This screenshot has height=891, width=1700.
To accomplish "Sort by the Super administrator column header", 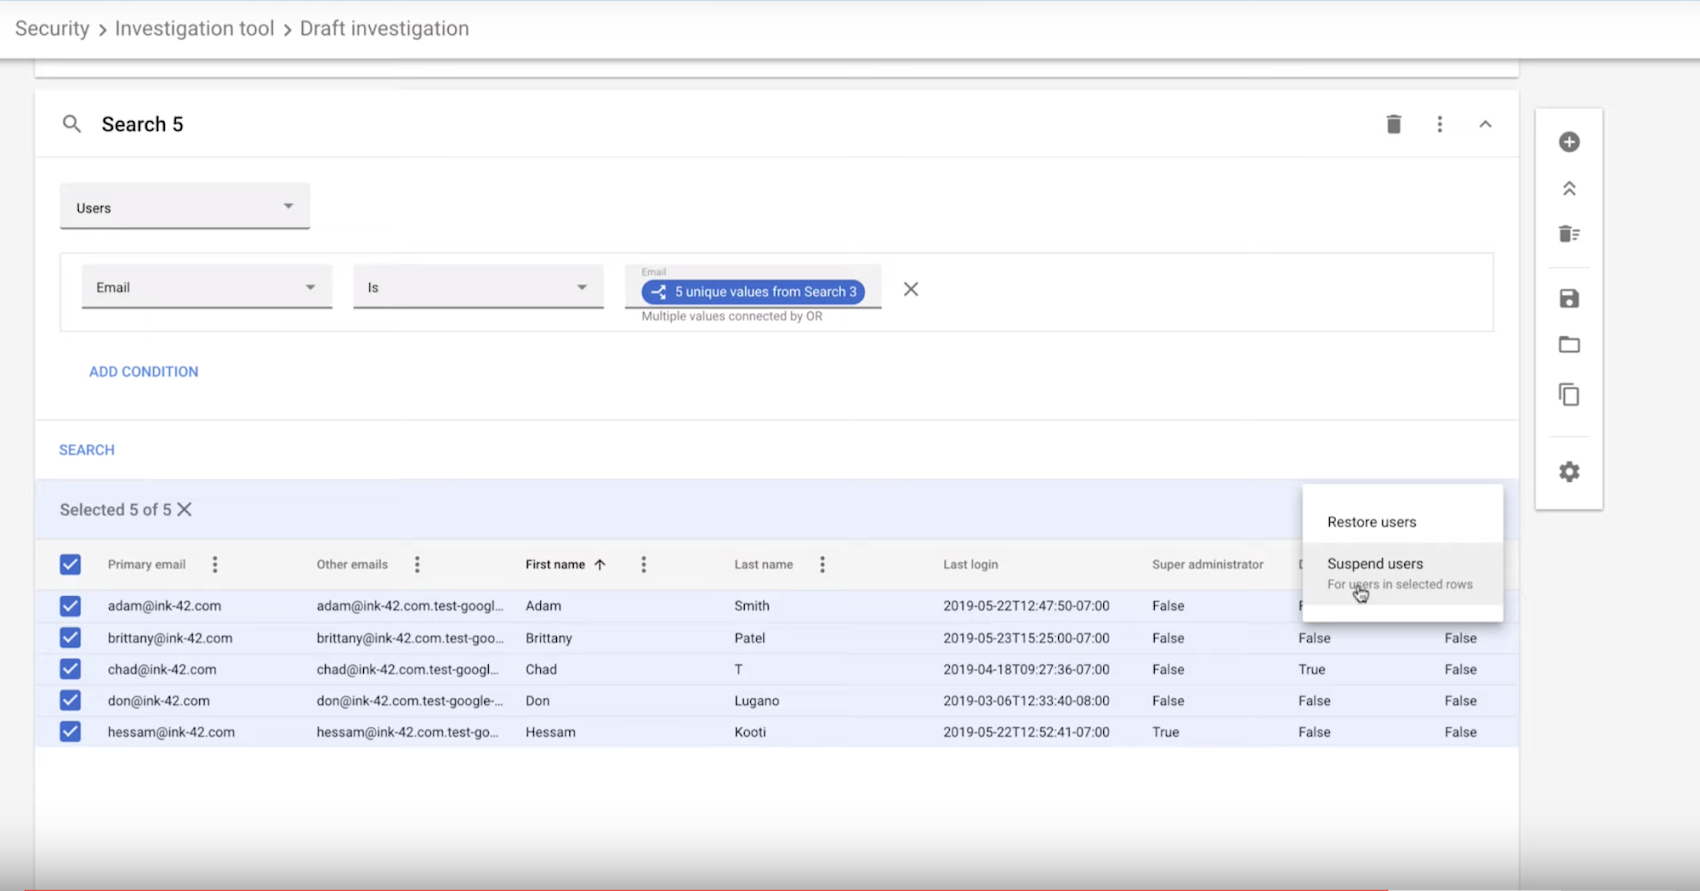I will (1207, 565).
